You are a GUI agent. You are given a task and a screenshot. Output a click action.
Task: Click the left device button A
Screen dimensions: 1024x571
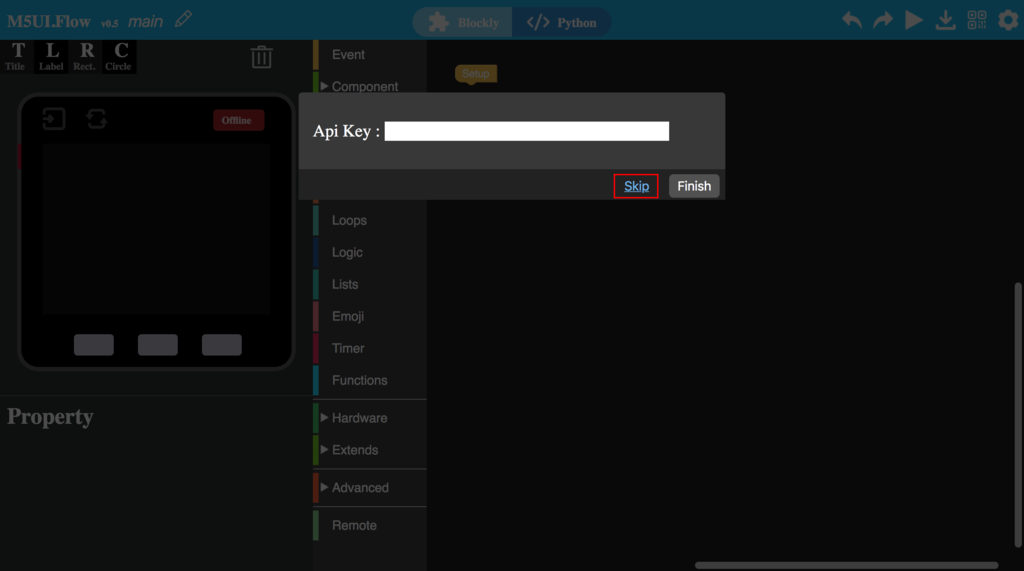pyautogui.click(x=93, y=345)
